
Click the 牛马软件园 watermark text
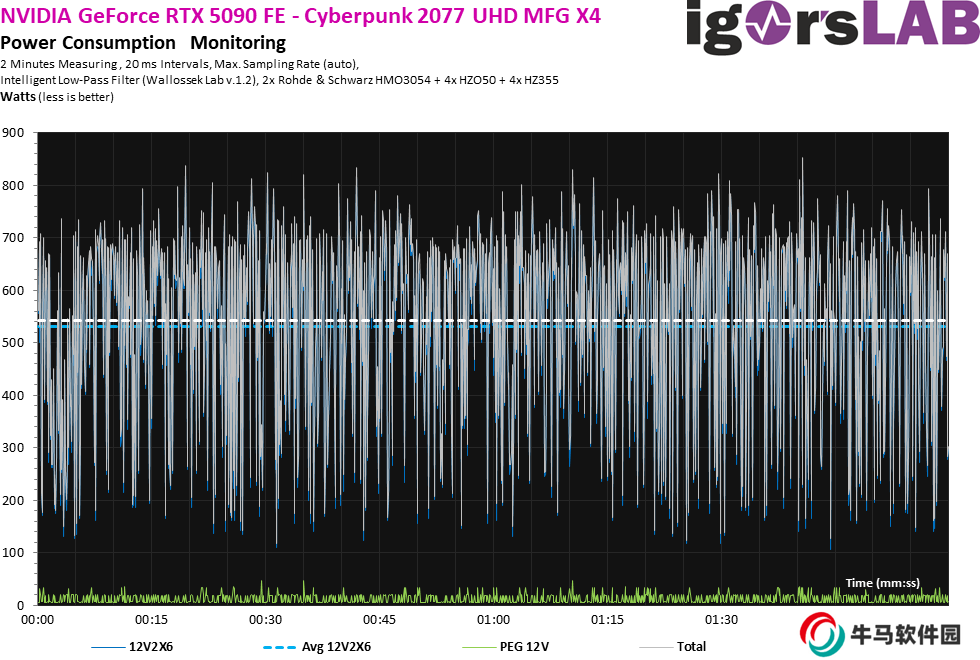[903, 635]
